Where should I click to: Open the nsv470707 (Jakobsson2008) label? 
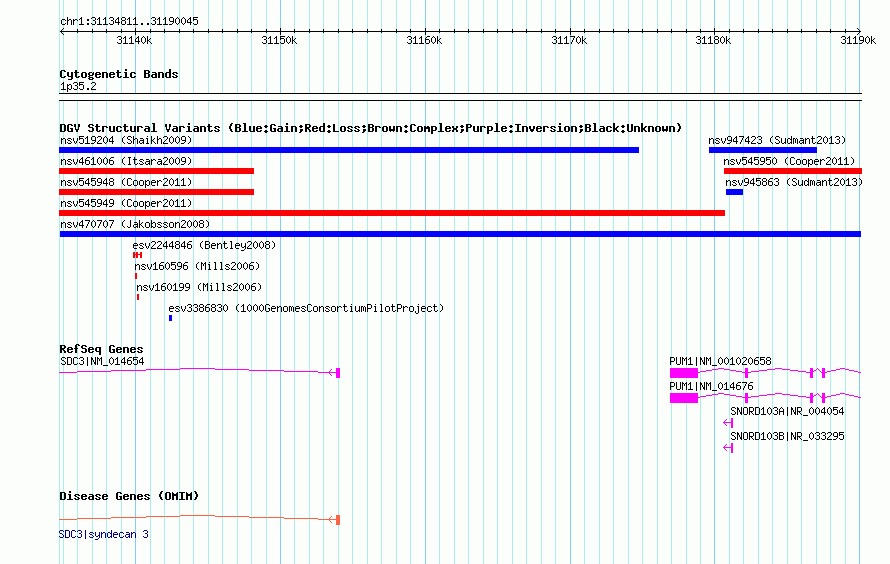(135, 224)
